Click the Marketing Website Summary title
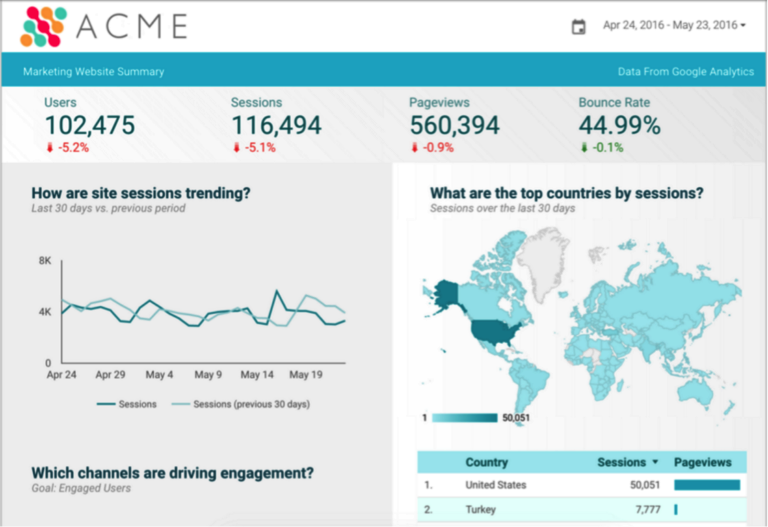The width and height of the screenshot is (768, 527). pos(93,72)
